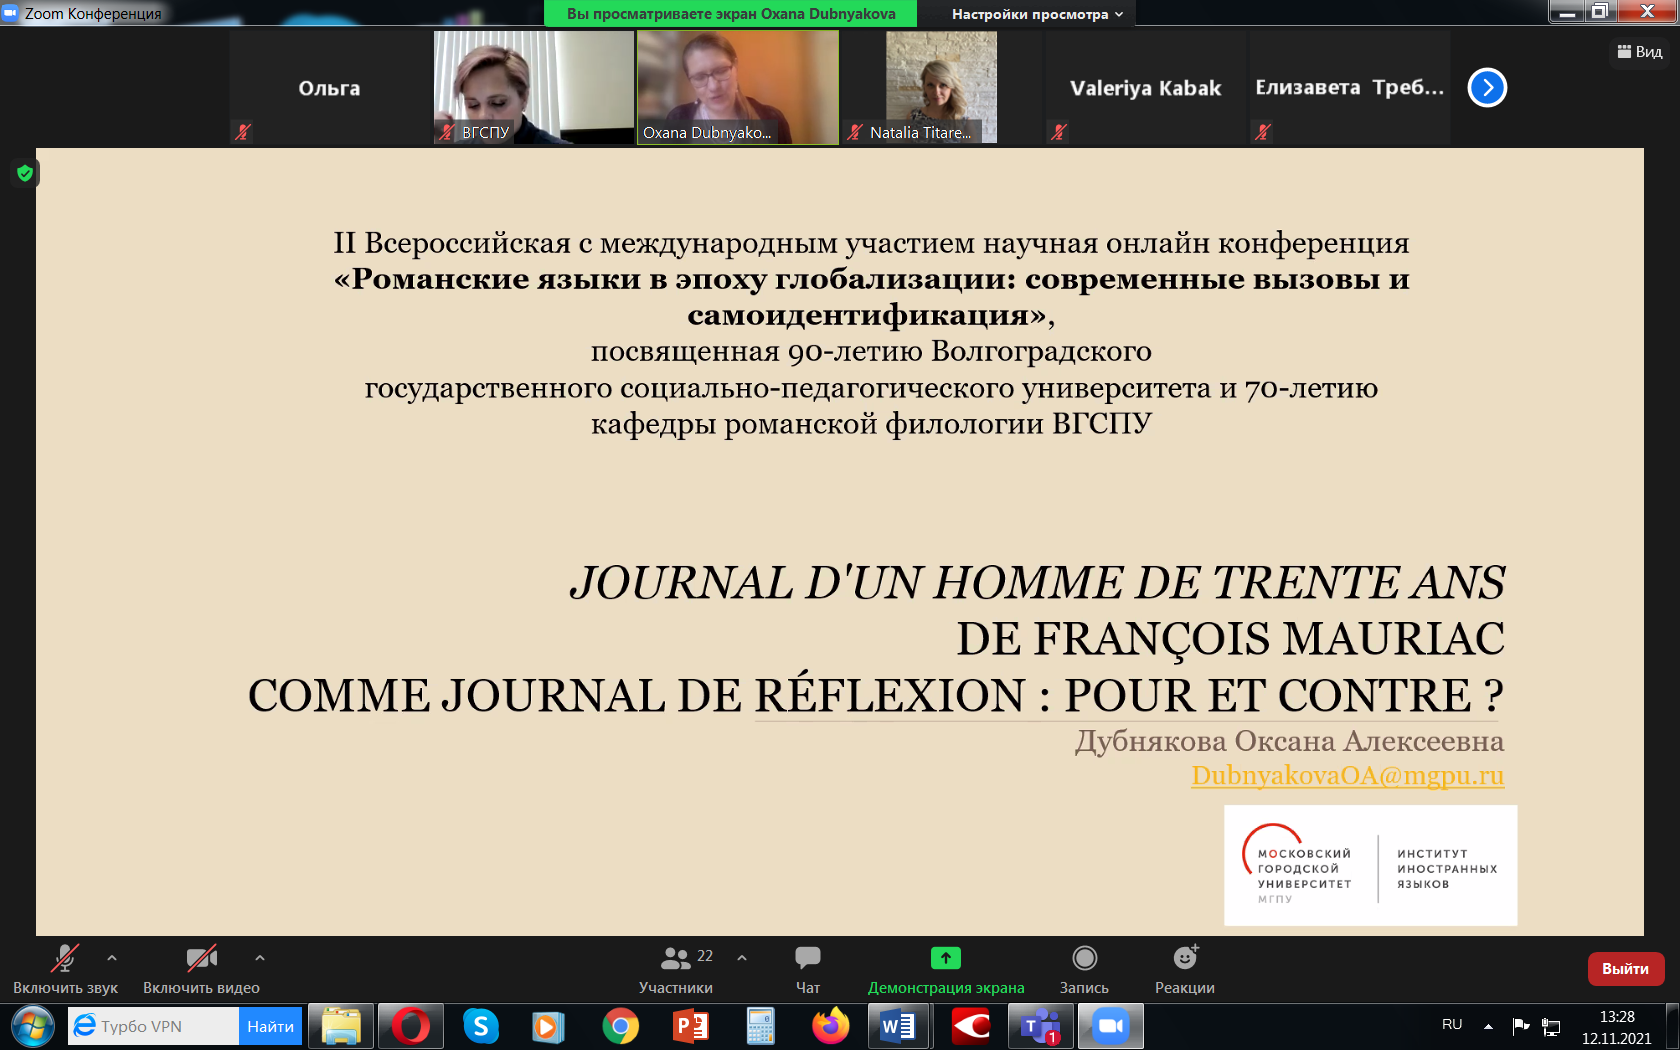Click the Найти search button

tap(269, 1026)
